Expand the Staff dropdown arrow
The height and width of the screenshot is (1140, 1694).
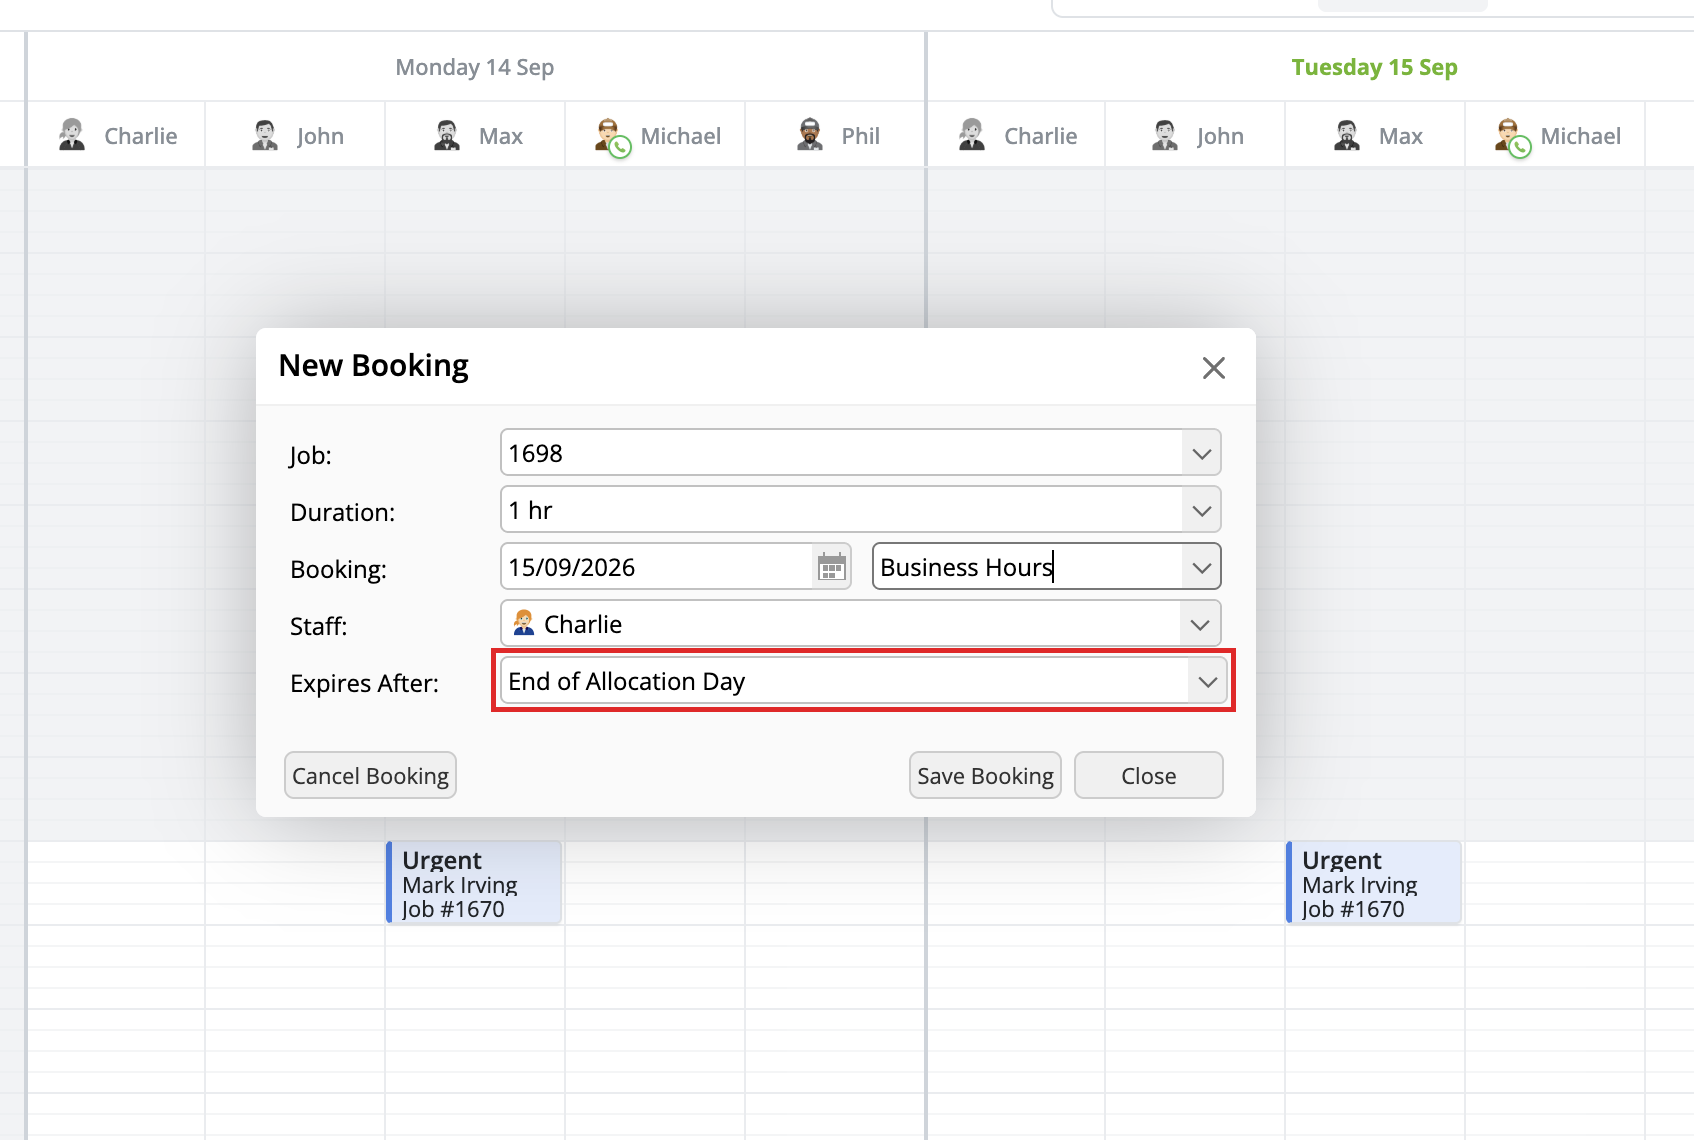point(1200,624)
